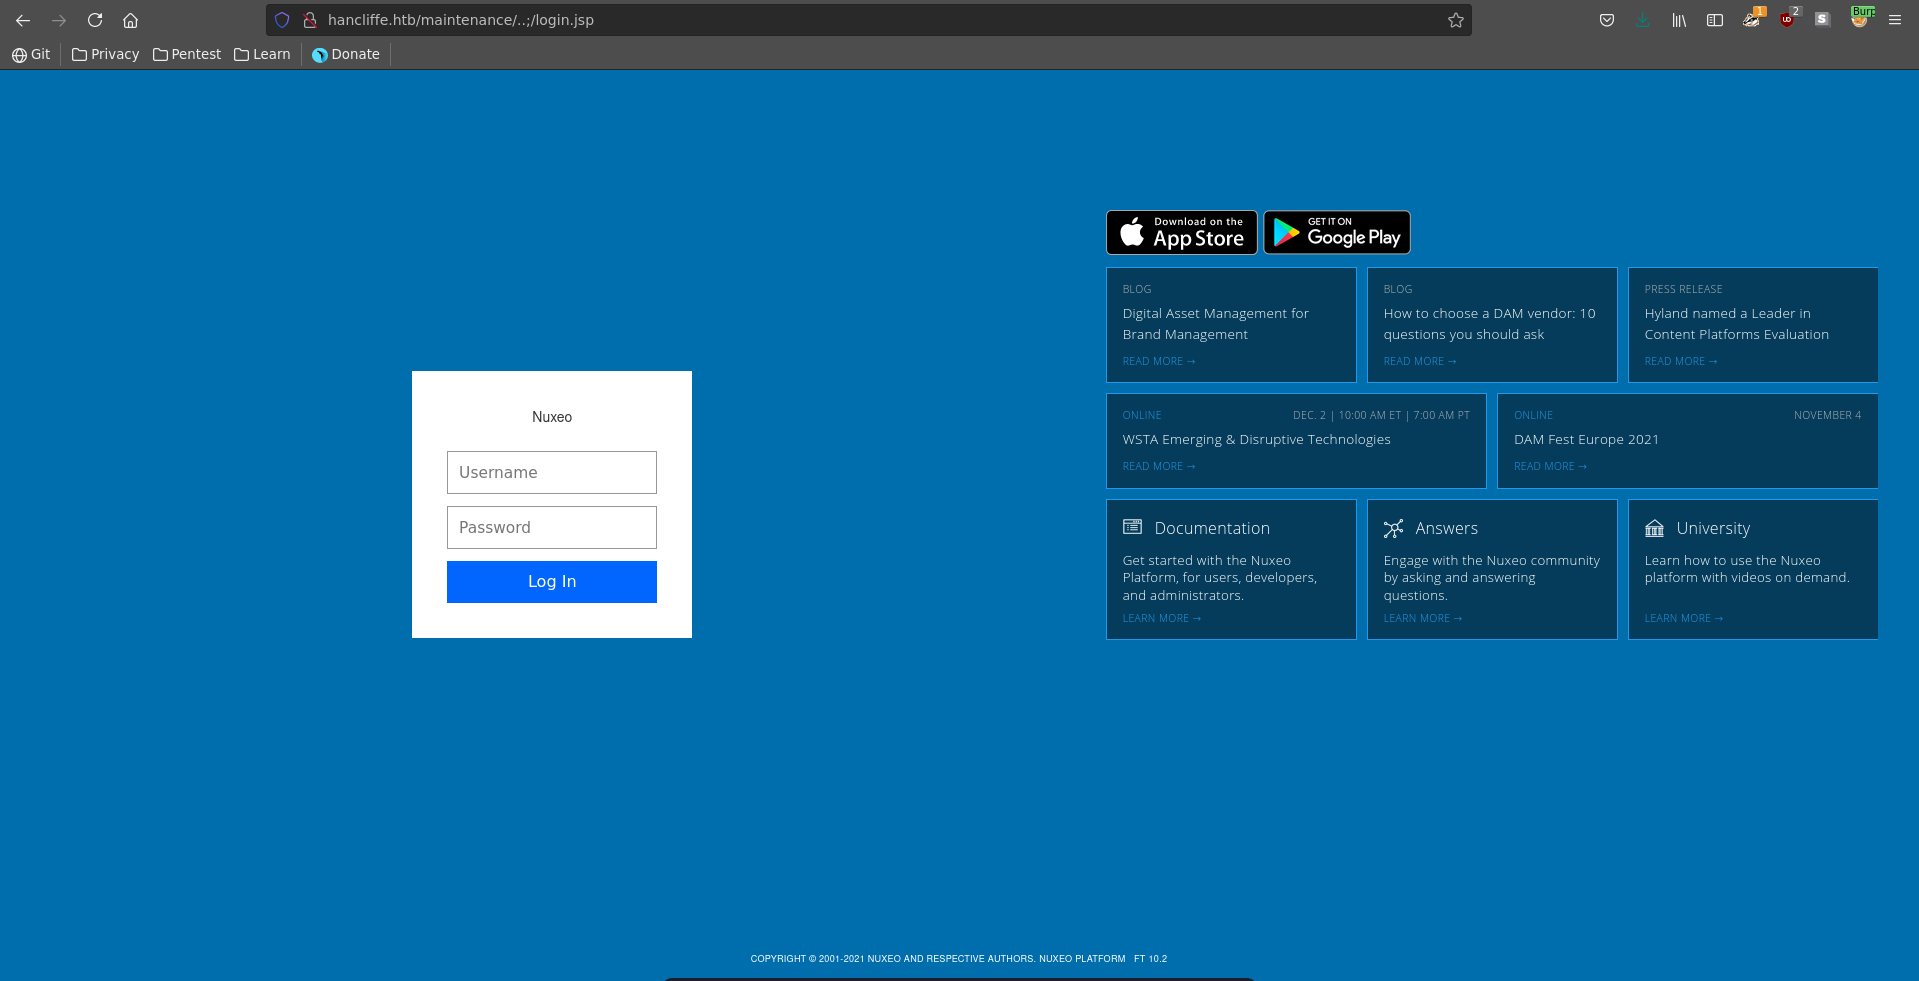The width and height of the screenshot is (1919, 981).
Task: Click the tracking protection shield icon
Action: click(x=282, y=20)
